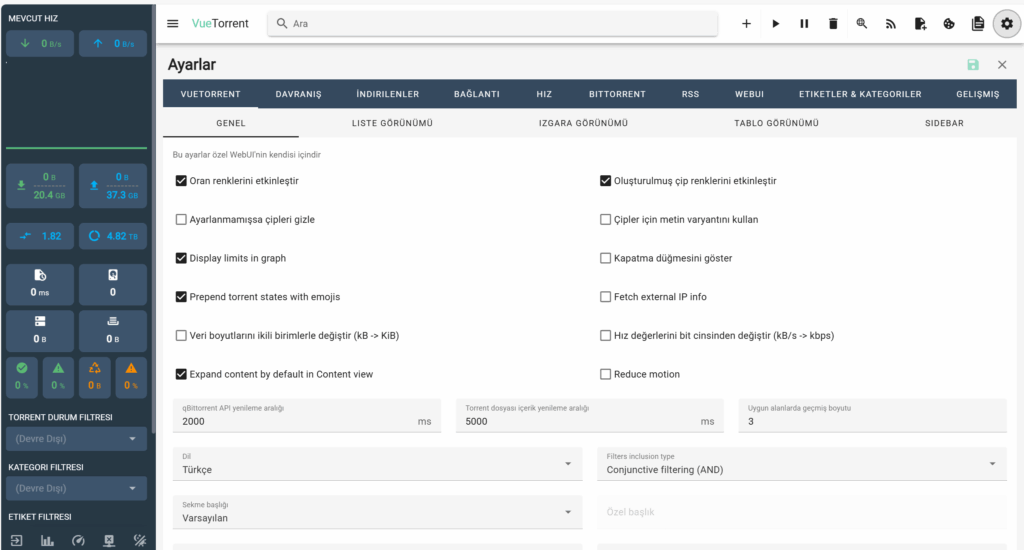Open the Dil language dropdown
Viewport: 1024px width, 550px height.
(376, 464)
